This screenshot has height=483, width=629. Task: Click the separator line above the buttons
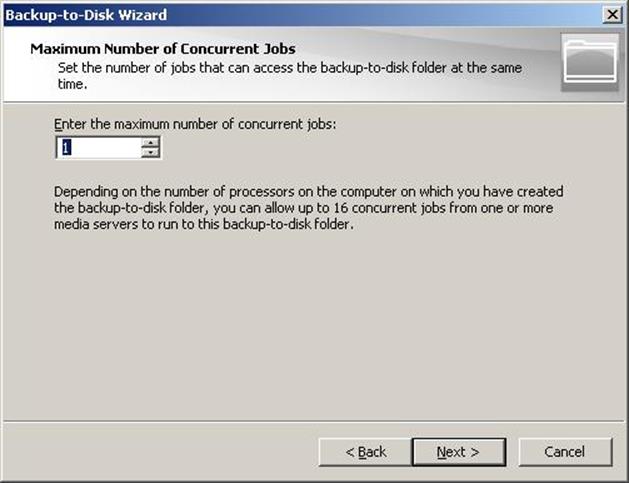314,421
